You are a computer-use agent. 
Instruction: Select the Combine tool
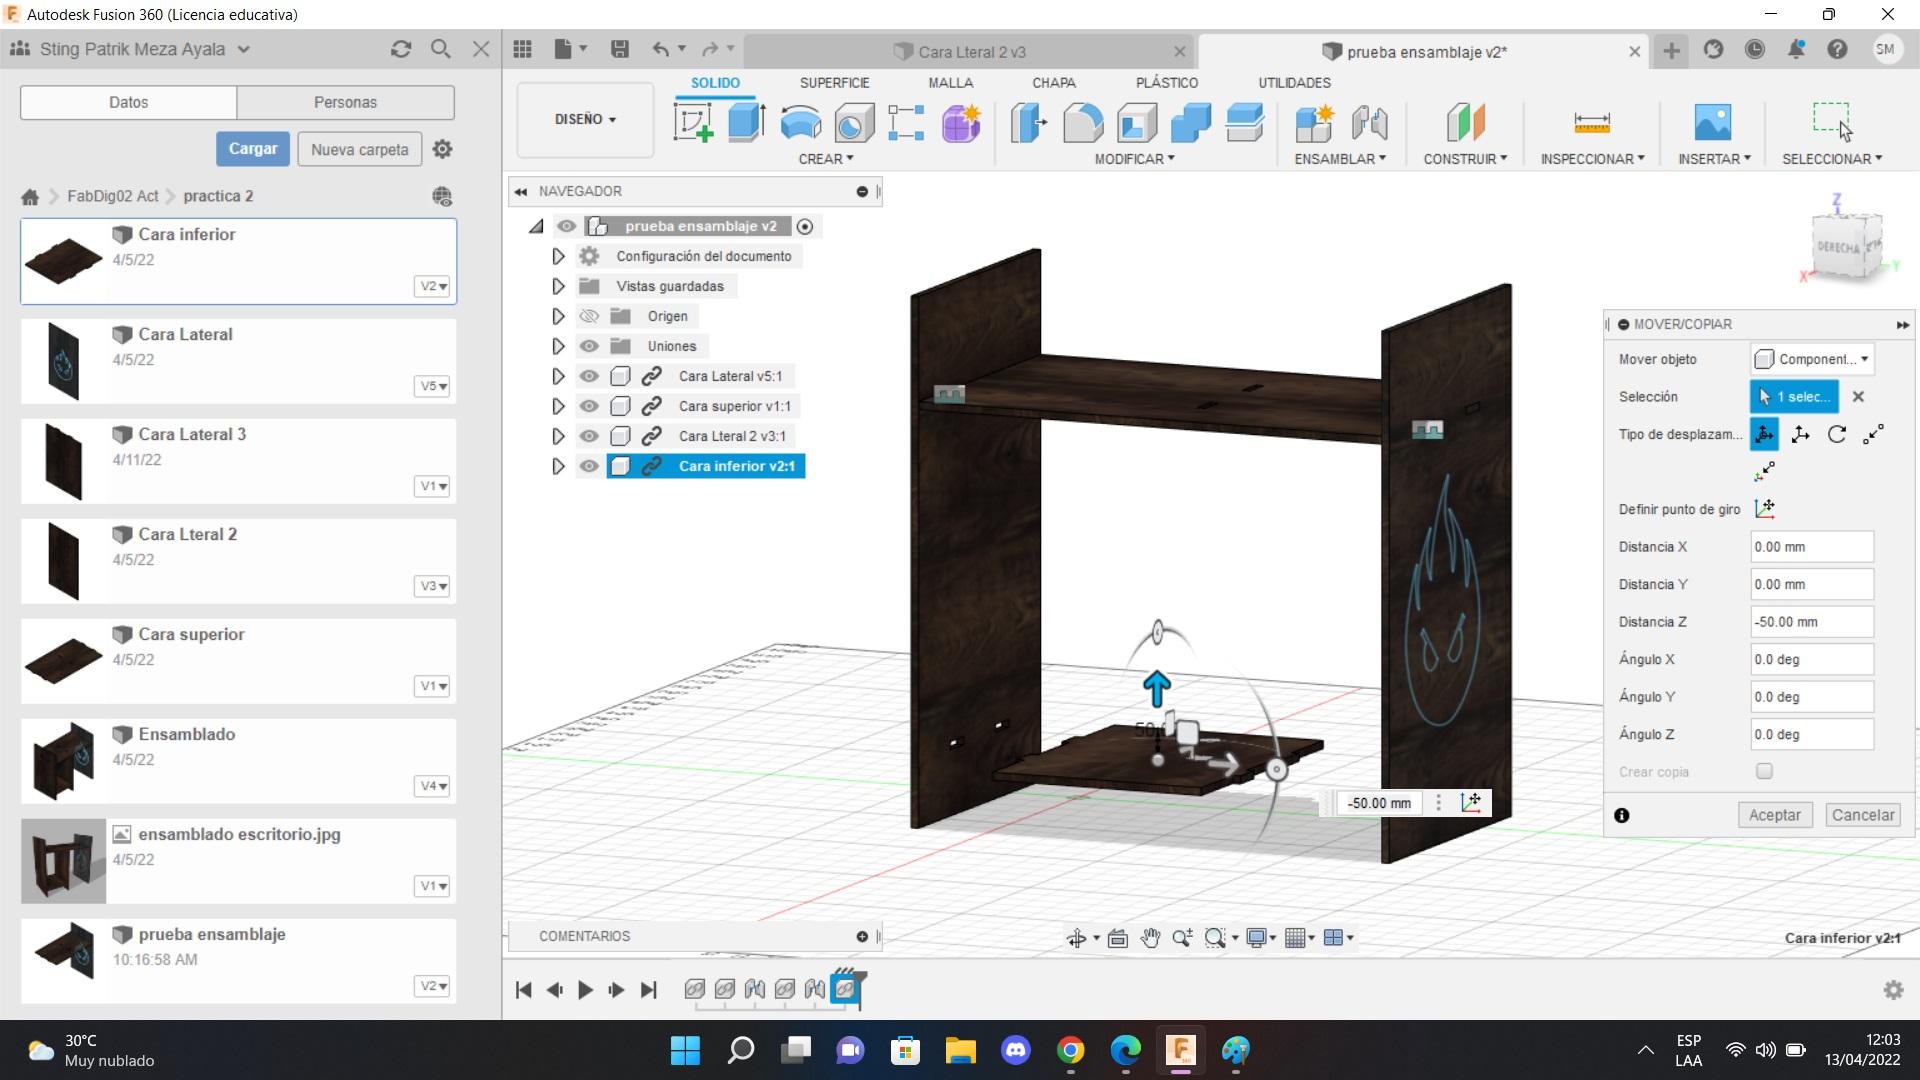[x=1190, y=123]
